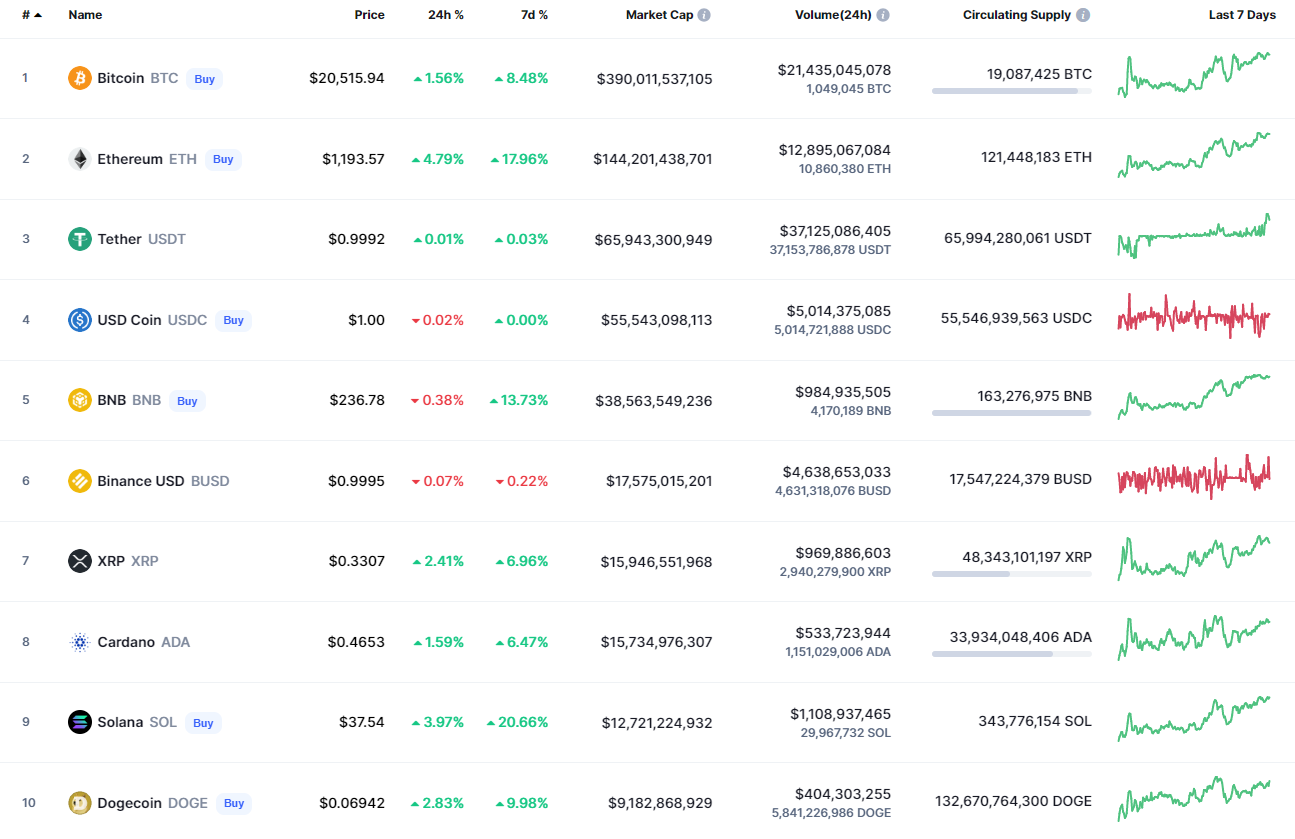Click Dogecoin price $0.06942
The width and height of the screenshot is (1295, 839).
(x=352, y=803)
